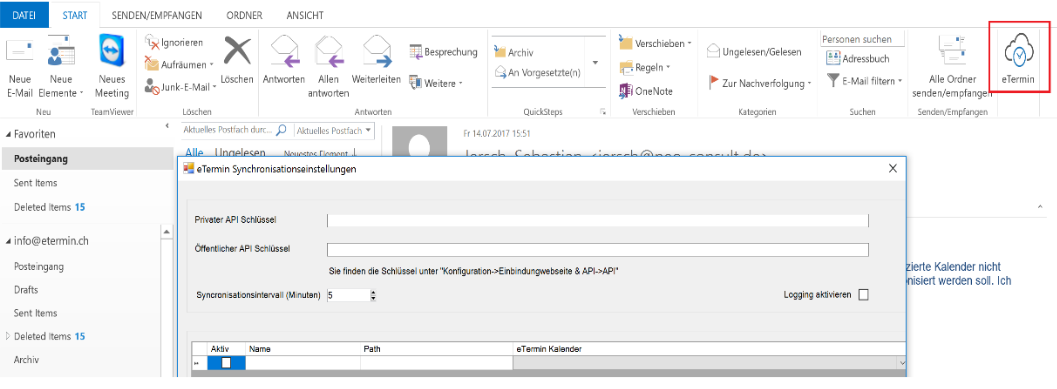Open E-Mail filtern dropdown
Image resolution: width=1057 pixels, height=389 pixels.
click(x=864, y=80)
